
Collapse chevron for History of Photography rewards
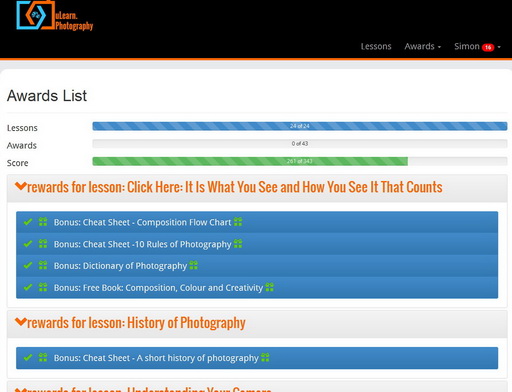pos(21,322)
